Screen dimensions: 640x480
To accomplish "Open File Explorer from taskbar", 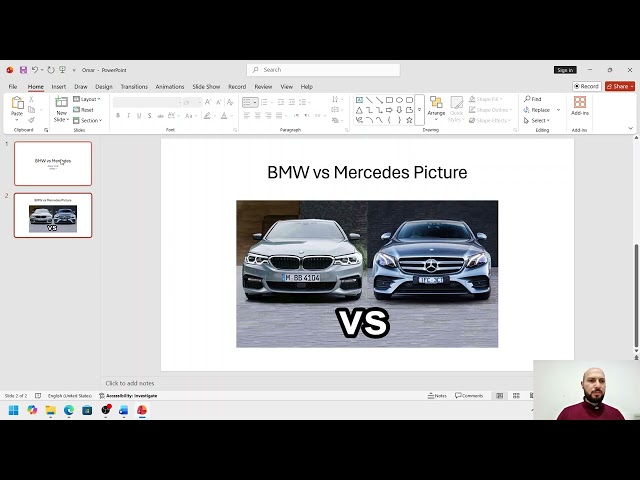I will [x=51, y=410].
